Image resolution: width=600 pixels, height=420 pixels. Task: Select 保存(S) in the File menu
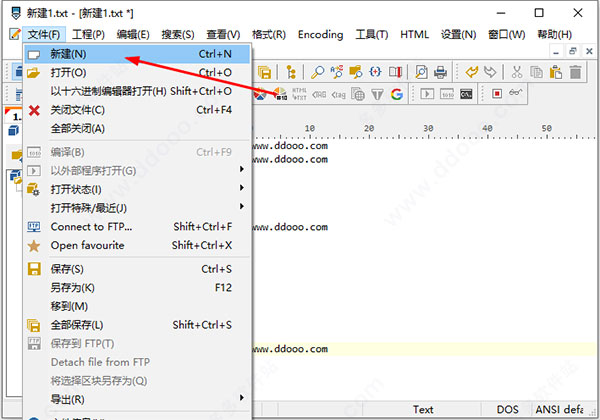(137, 269)
